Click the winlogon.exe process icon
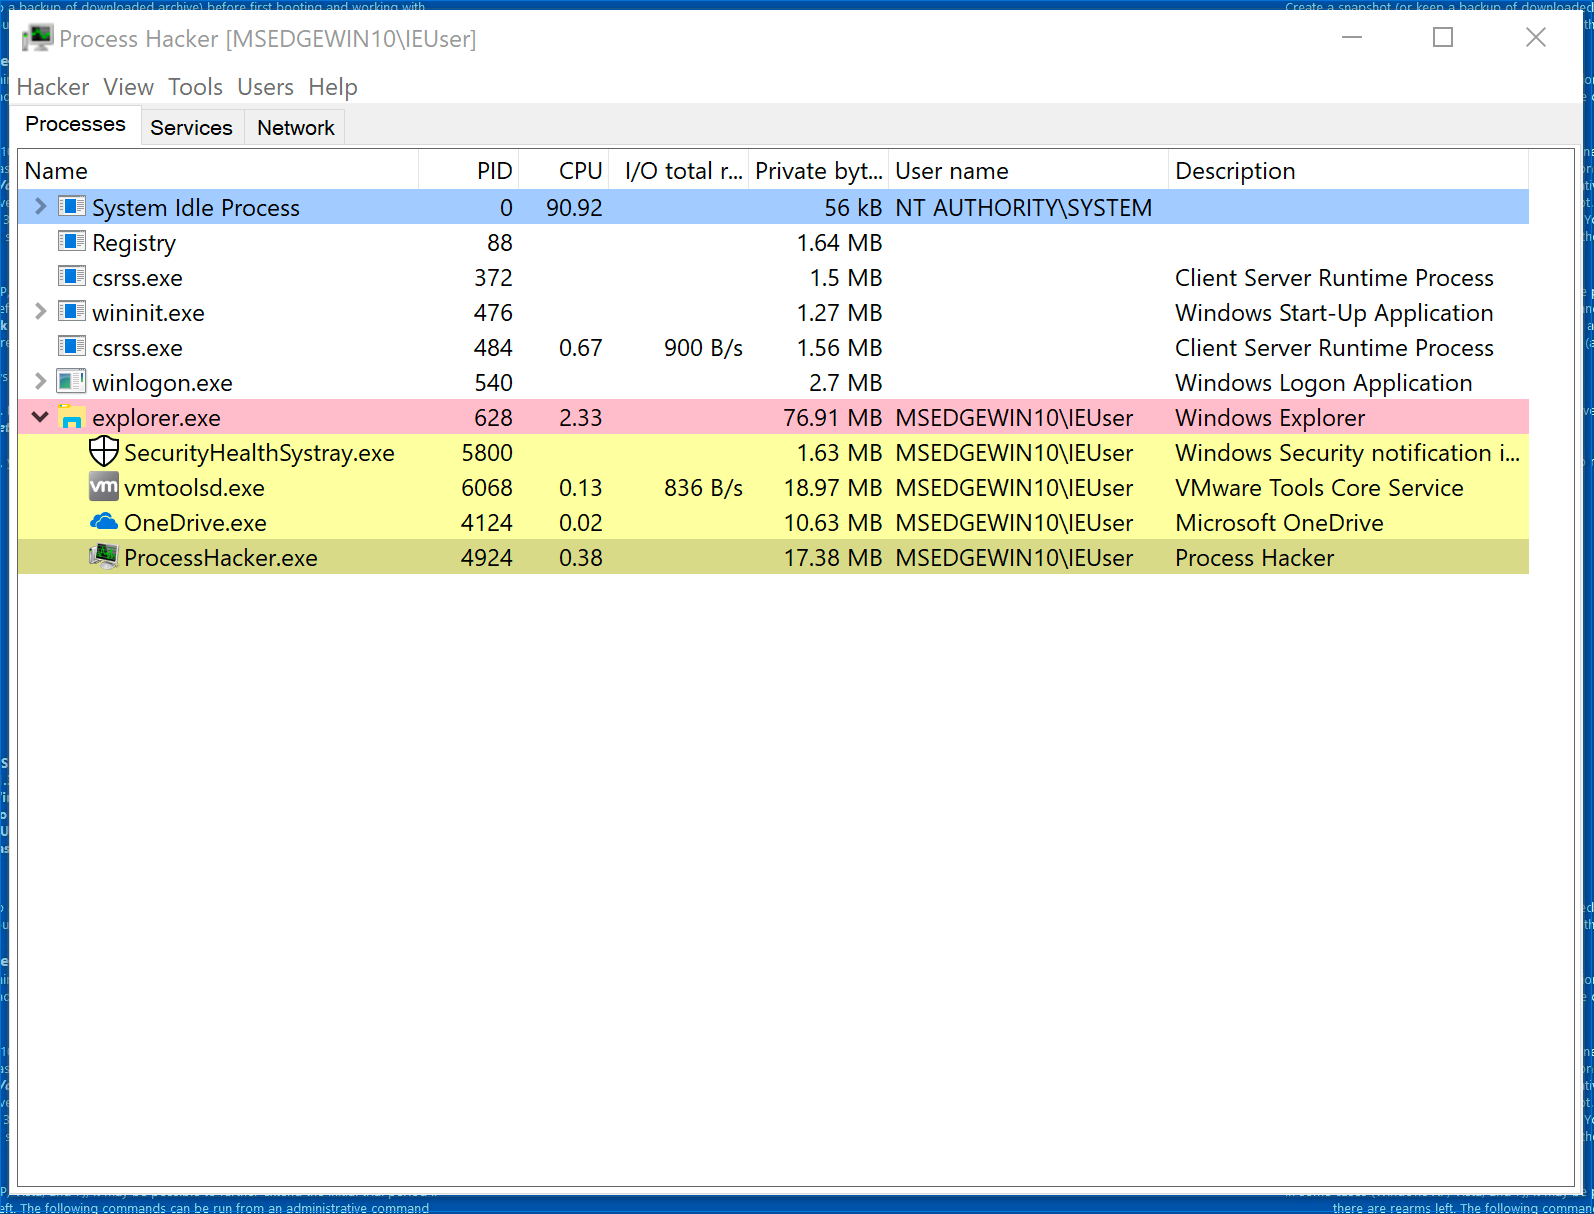This screenshot has width=1594, height=1214. [x=72, y=382]
